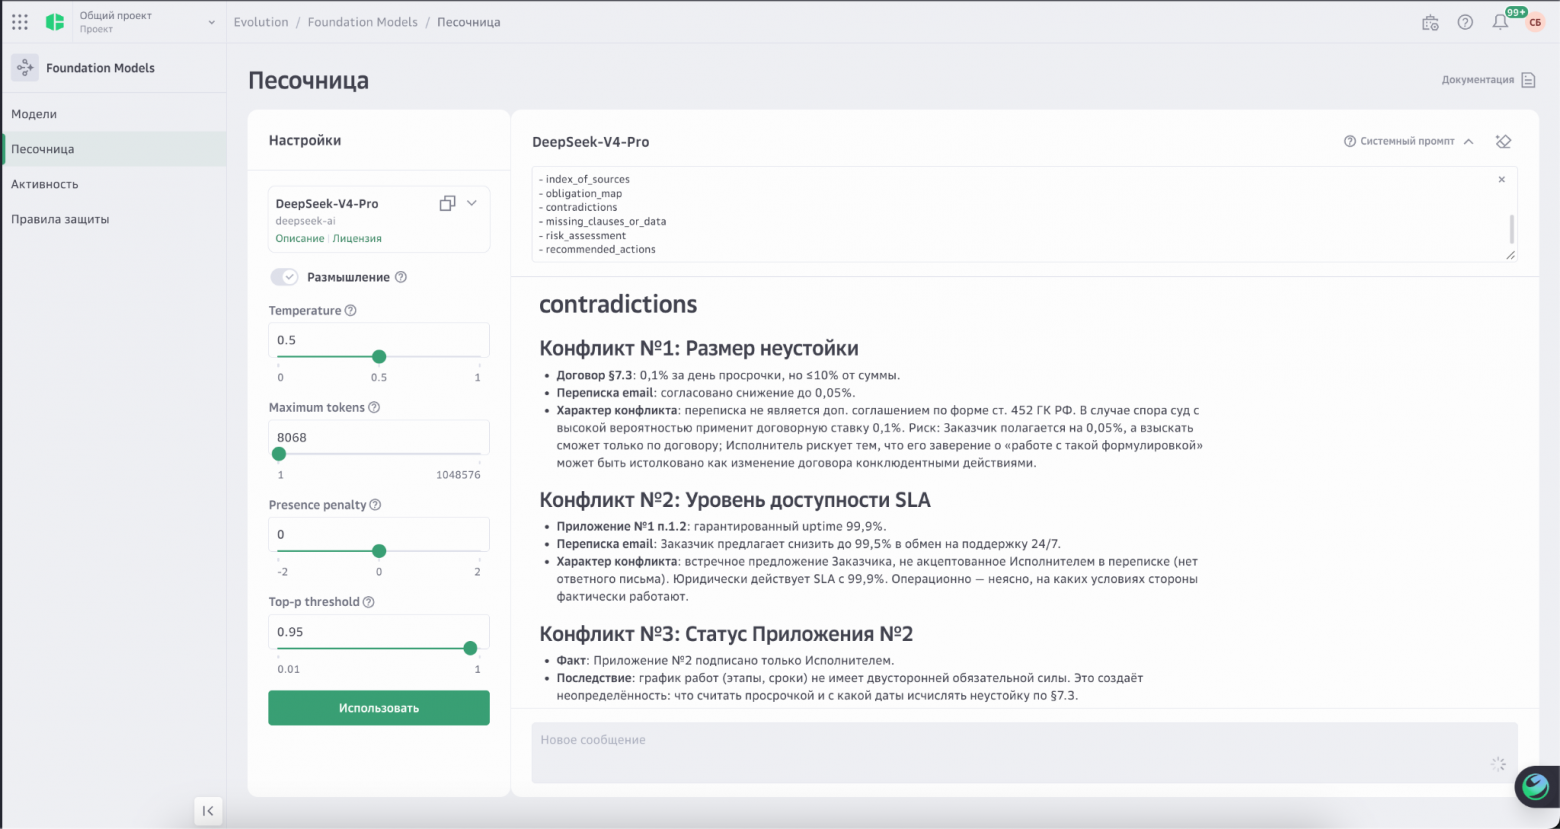Close the system prompt text box
Viewport: 1560px width, 829px height.
(1501, 180)
